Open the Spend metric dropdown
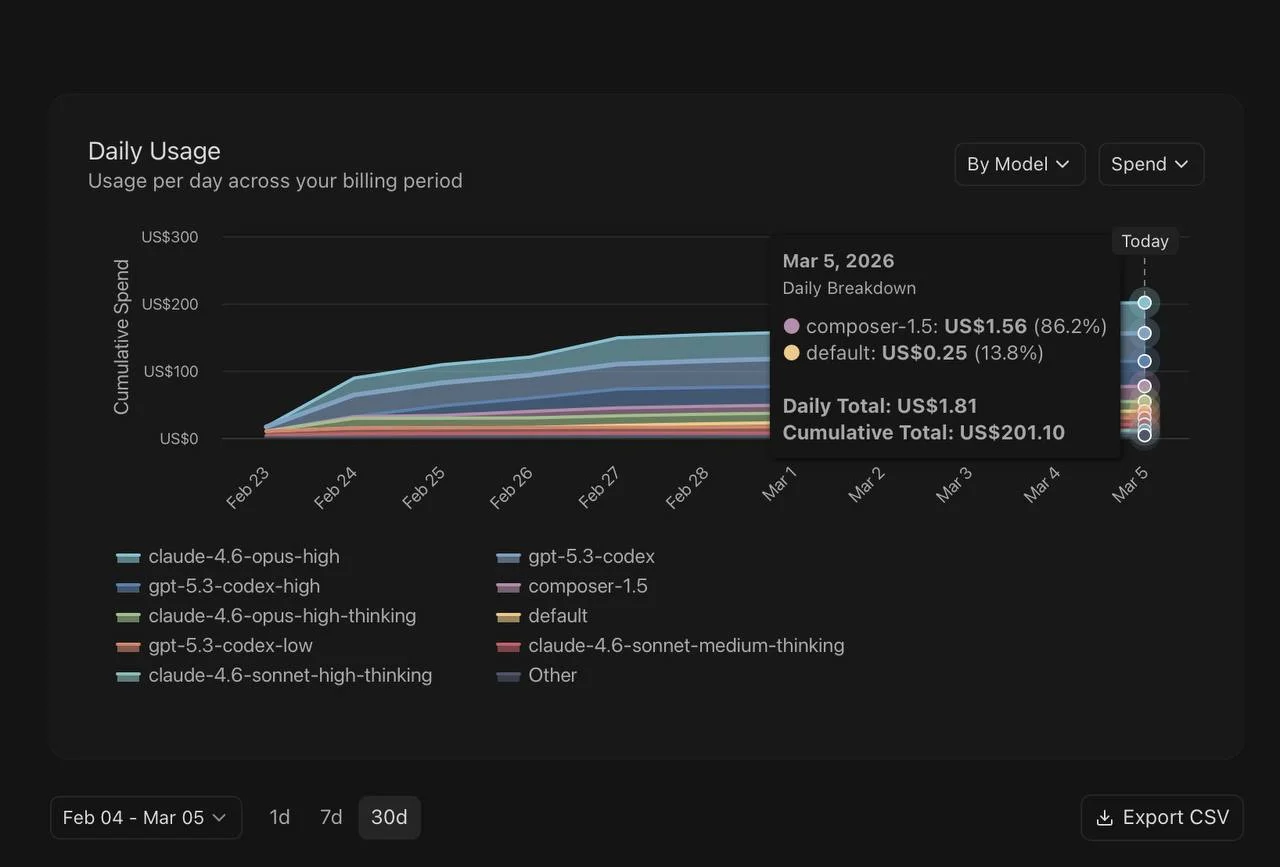The width and height of the screenshot is (1280, 867). pos(1150,164)
